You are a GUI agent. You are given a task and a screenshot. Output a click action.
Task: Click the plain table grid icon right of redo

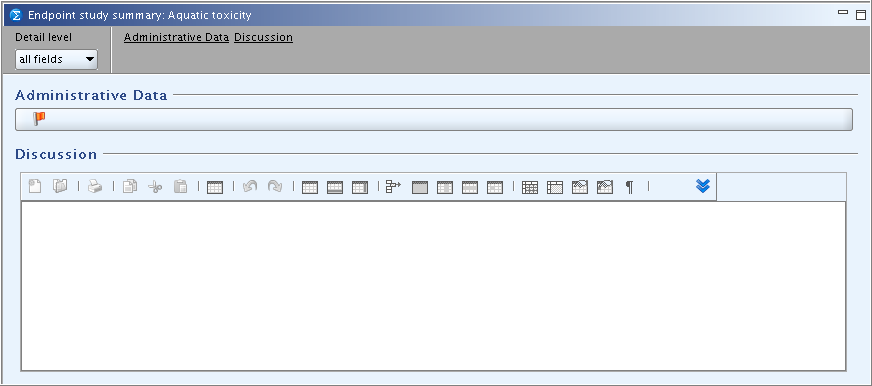pos(310,187)
